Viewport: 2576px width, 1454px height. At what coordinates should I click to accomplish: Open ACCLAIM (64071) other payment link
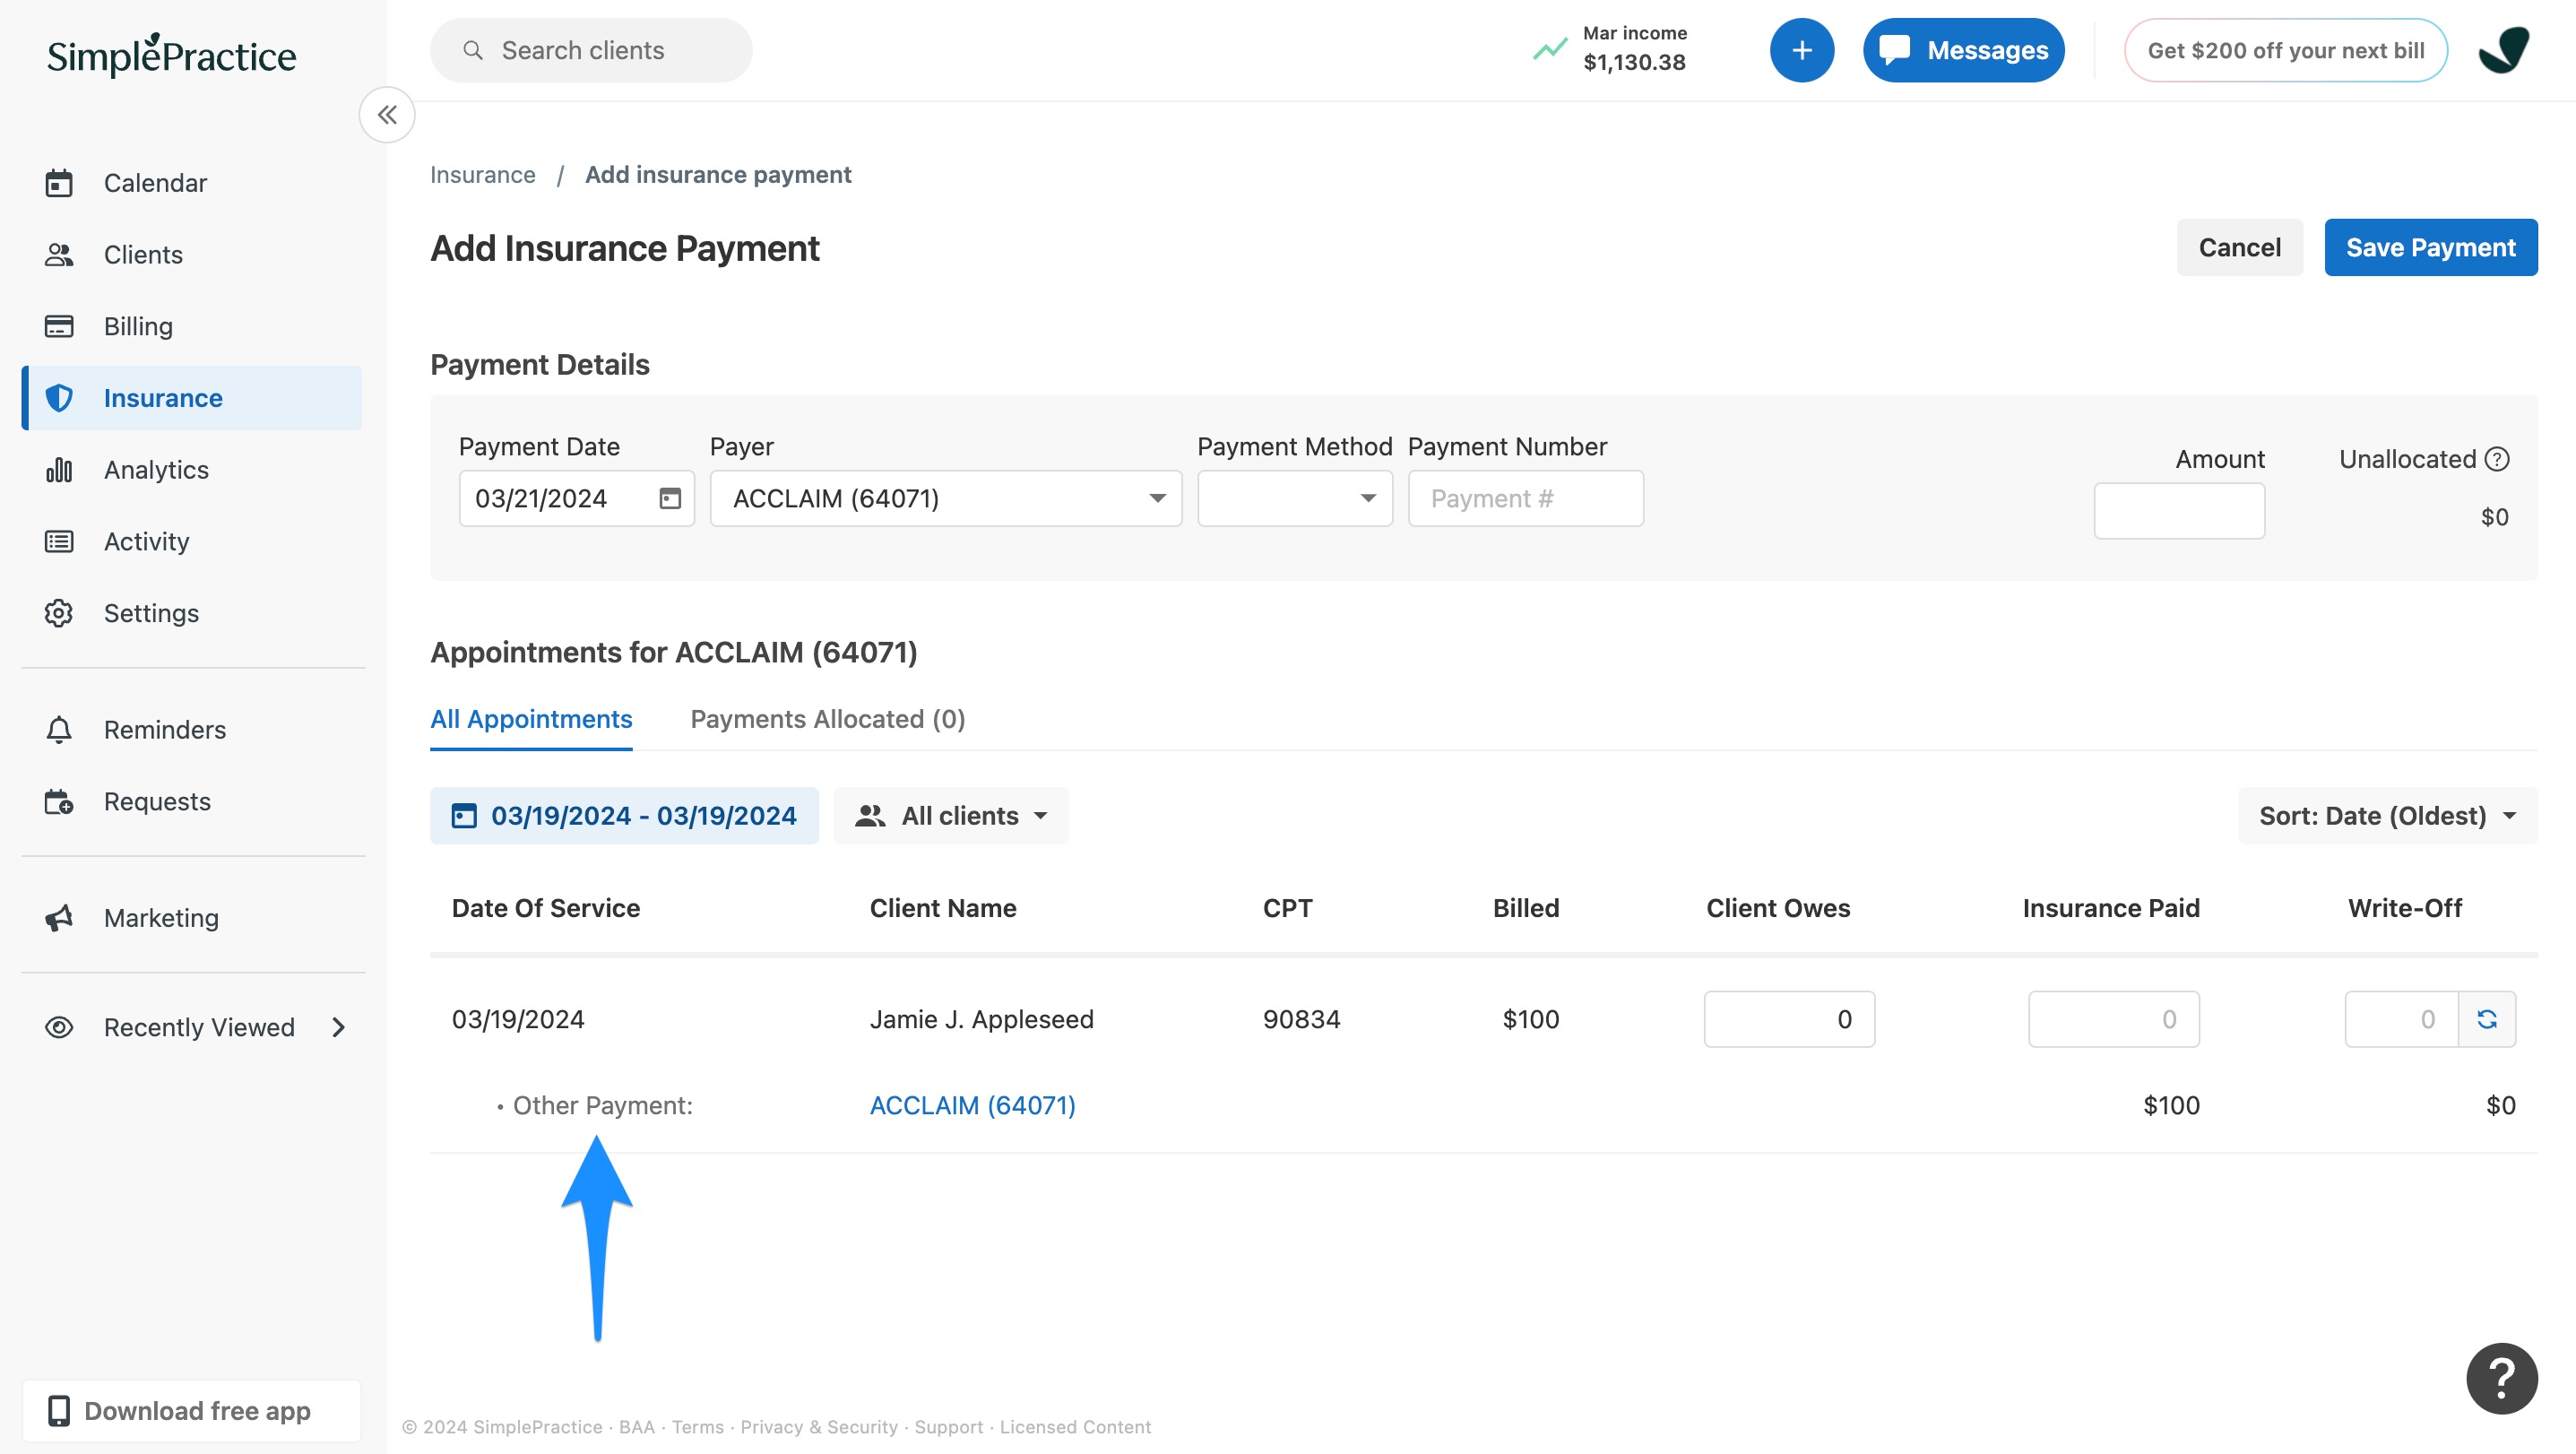(972, 1105)
